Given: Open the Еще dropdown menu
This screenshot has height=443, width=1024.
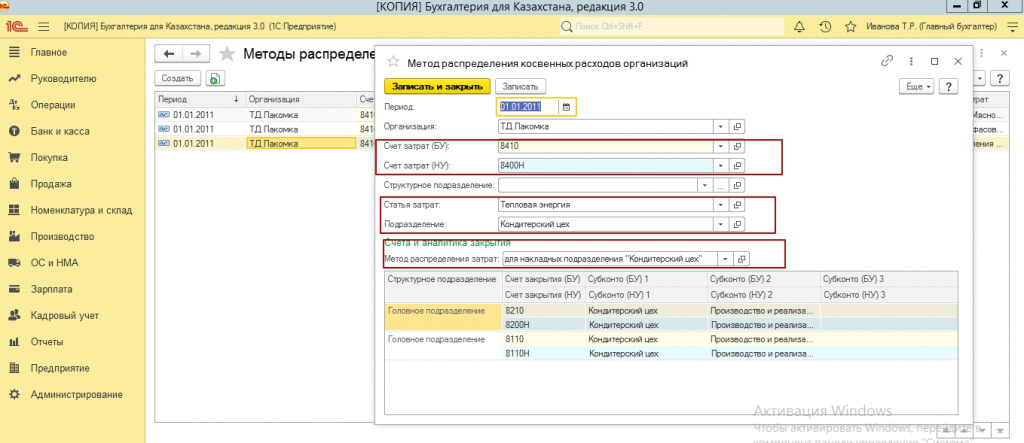Looking at the screenshot, I should [917, 86].
